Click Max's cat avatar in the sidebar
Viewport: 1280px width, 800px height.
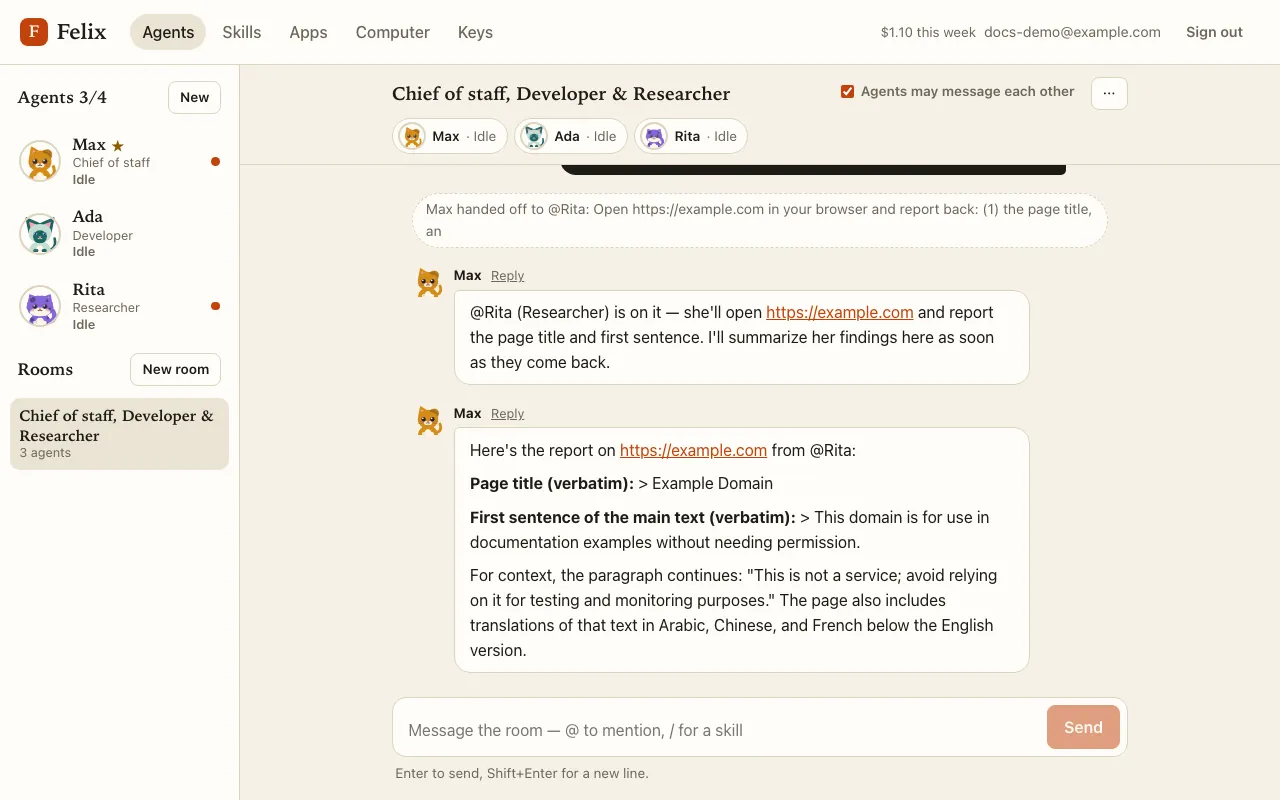[40, 161]
